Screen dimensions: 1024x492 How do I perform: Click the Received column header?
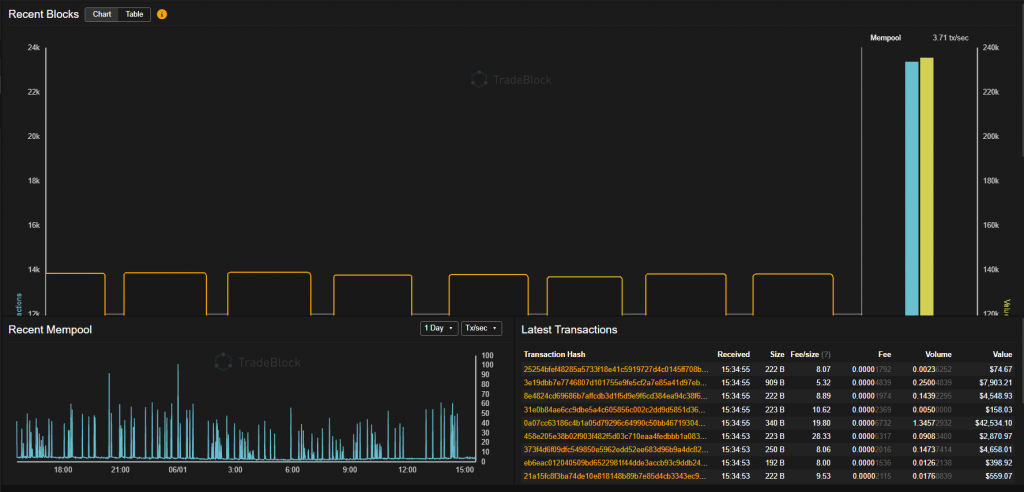pyautogui.click(x=733, y=355)
